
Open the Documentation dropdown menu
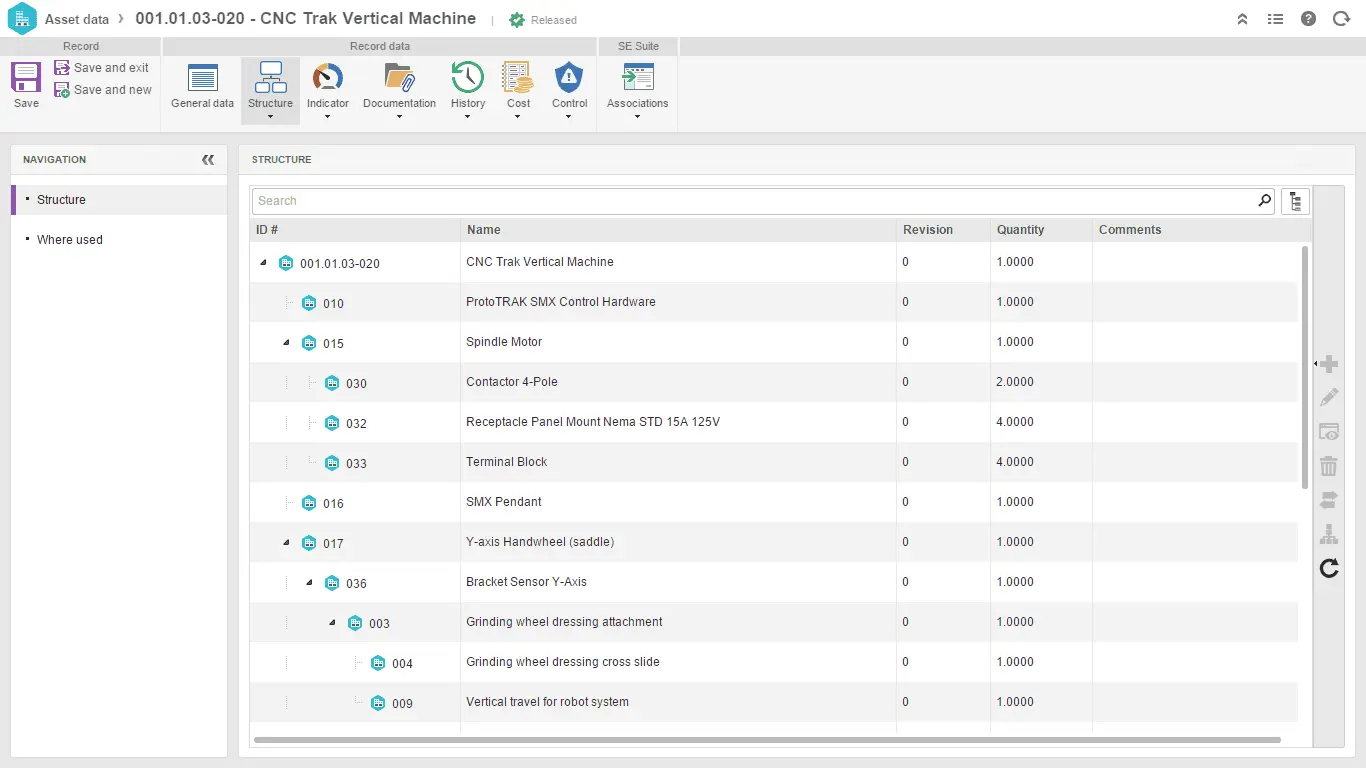pos(399,116)
